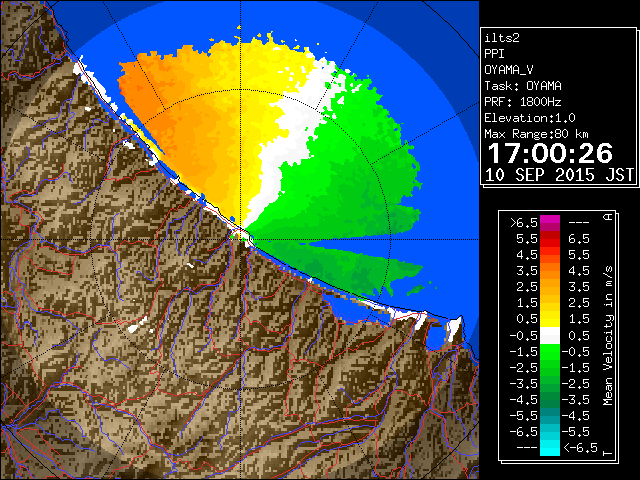This screenshot has height=480, width=640.
Task: Select the 'PPI' scan type text
Action: [x=494, y=54]
